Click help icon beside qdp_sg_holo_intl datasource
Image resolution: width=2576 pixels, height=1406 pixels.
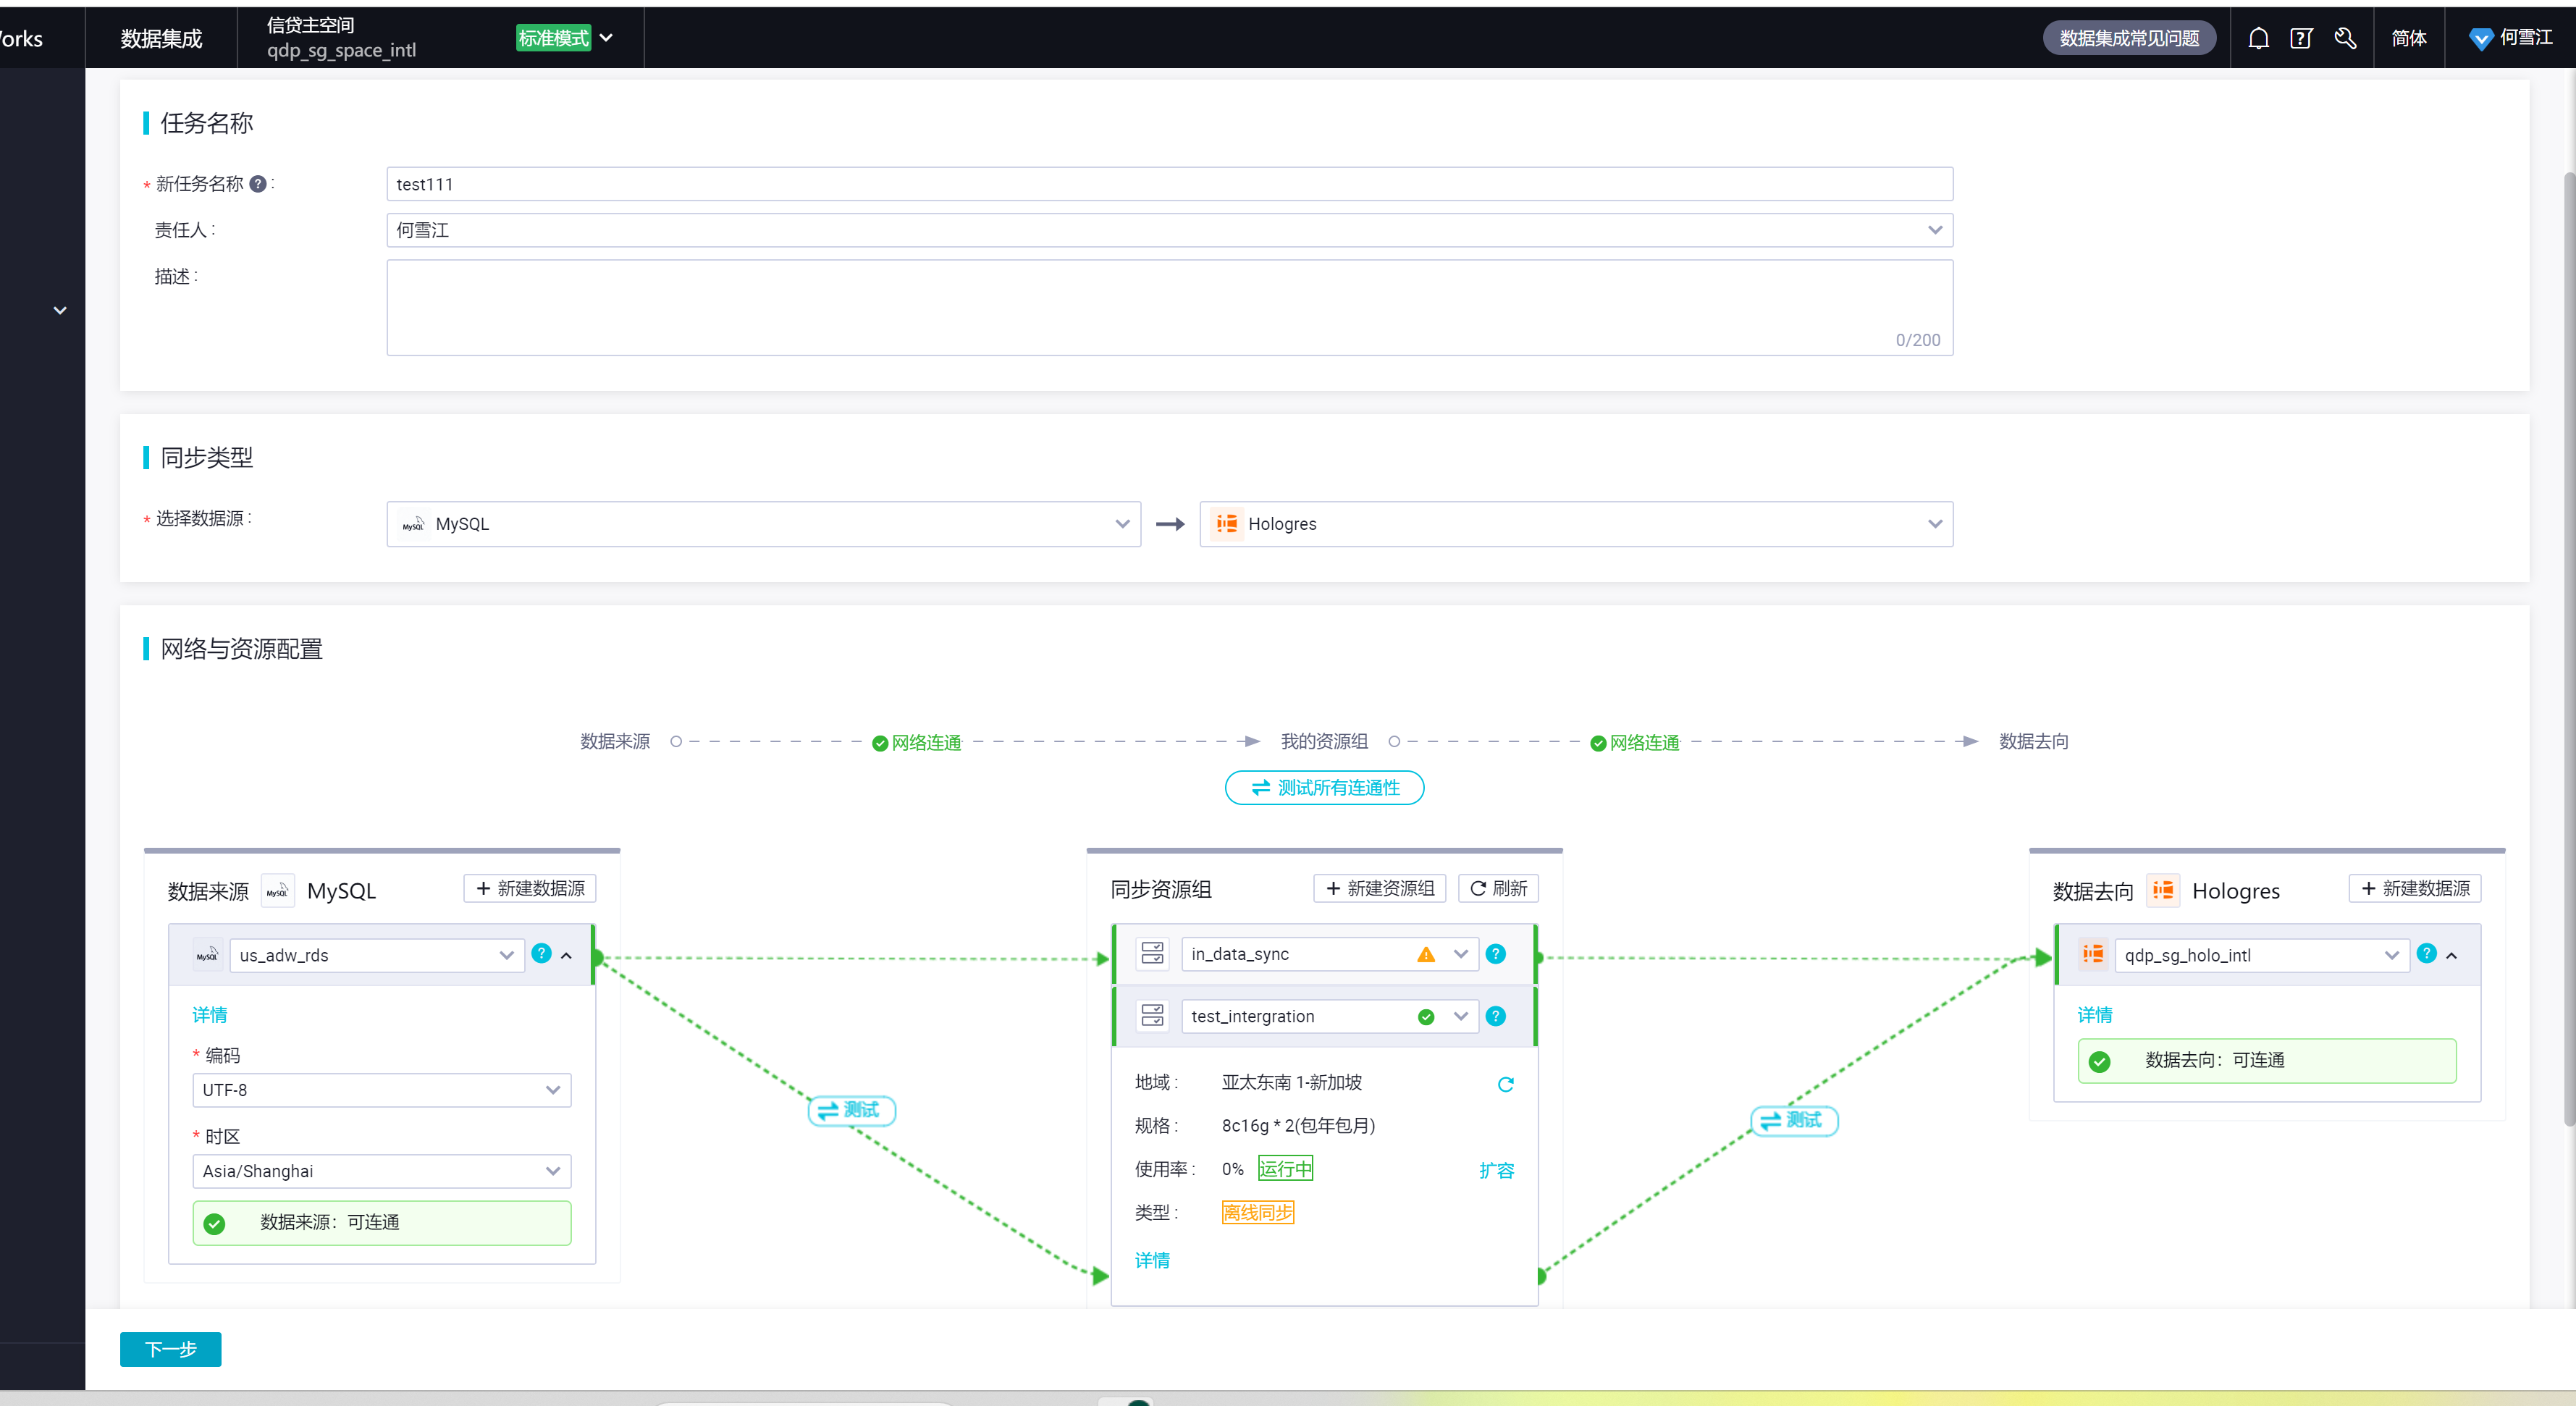click(2426, 953)
